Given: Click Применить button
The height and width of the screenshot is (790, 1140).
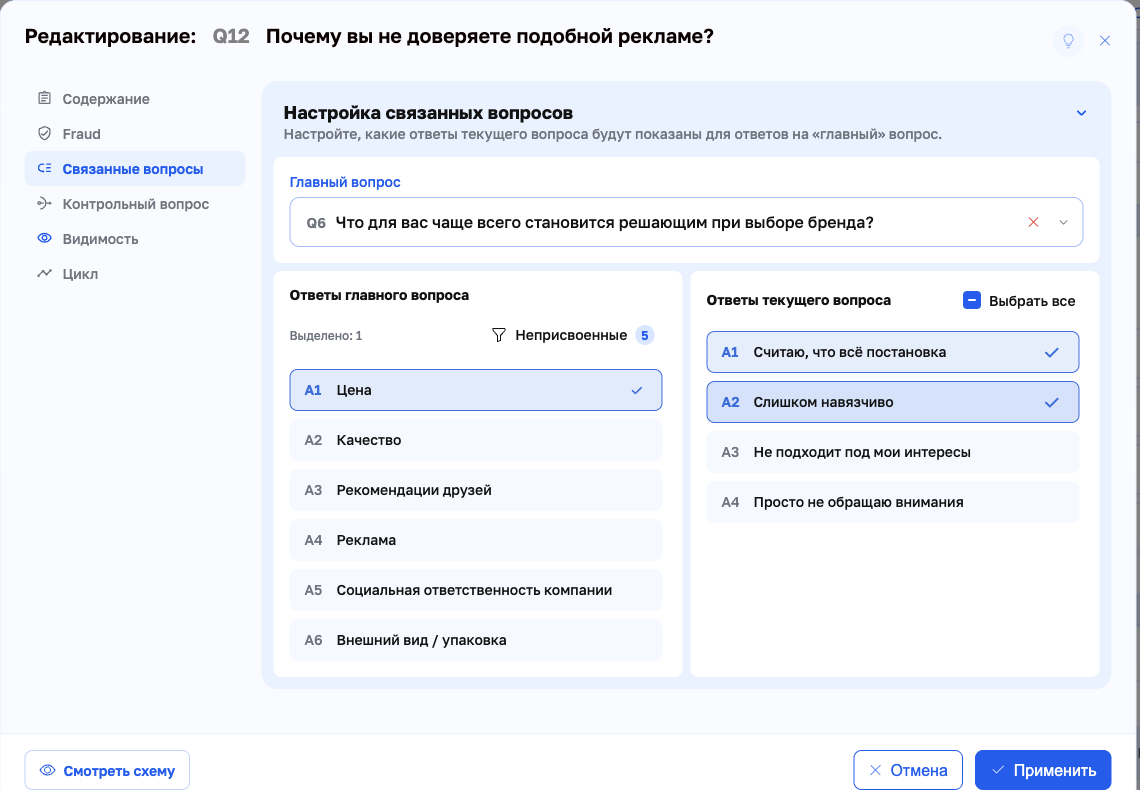Looking at the screenshot, I should click(1043, 770).
